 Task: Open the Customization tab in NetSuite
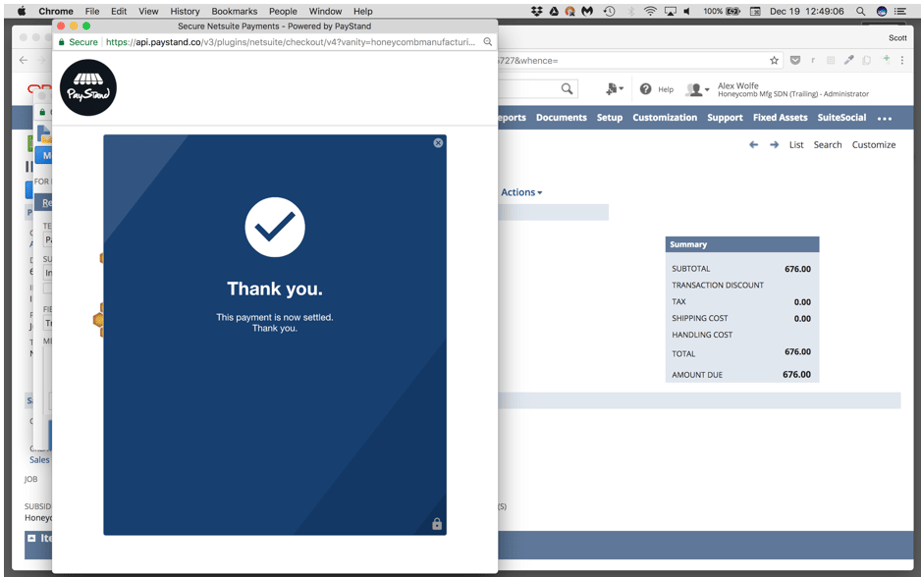point(665,118)
